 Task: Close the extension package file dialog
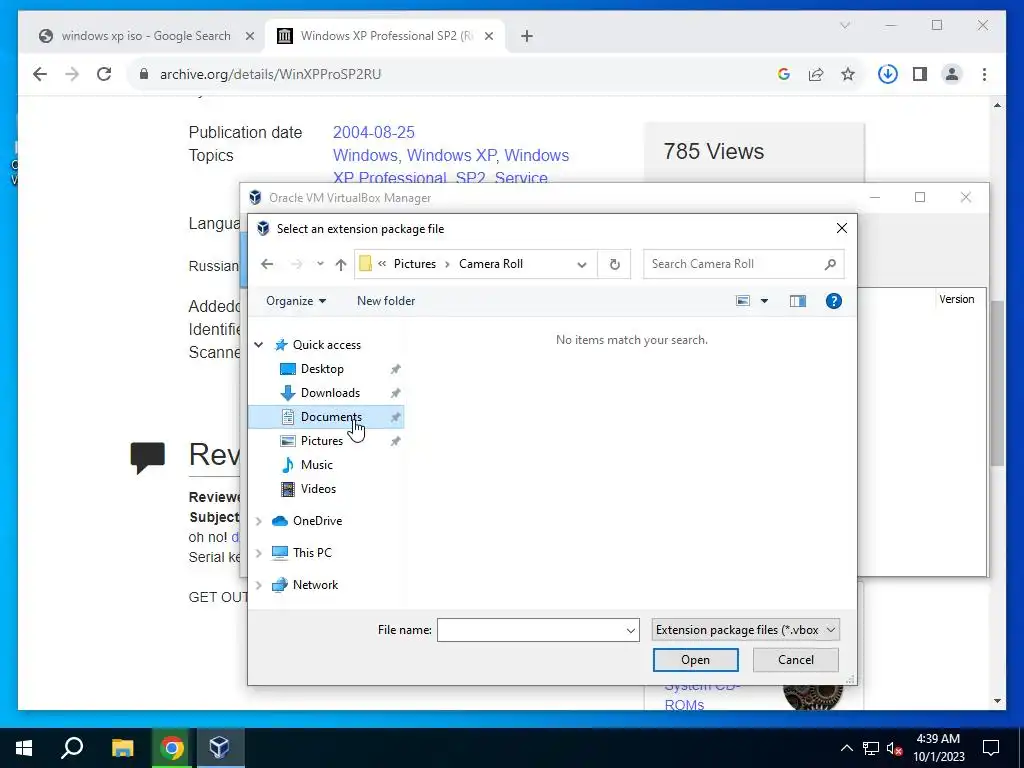[x=842, y=228]
